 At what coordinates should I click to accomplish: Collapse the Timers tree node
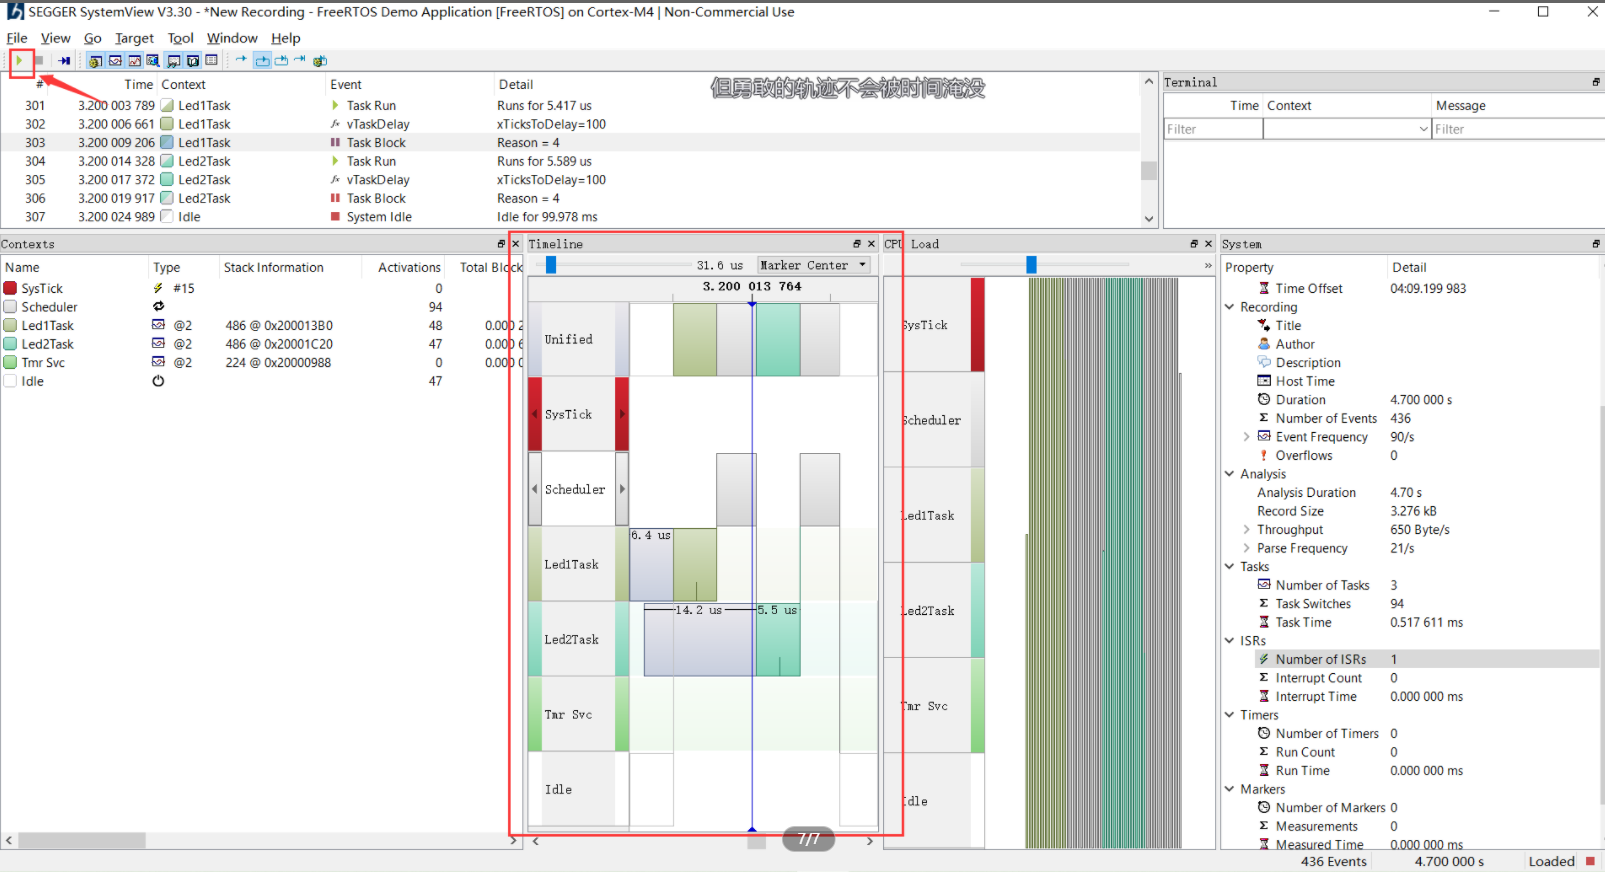(1230, 715)
